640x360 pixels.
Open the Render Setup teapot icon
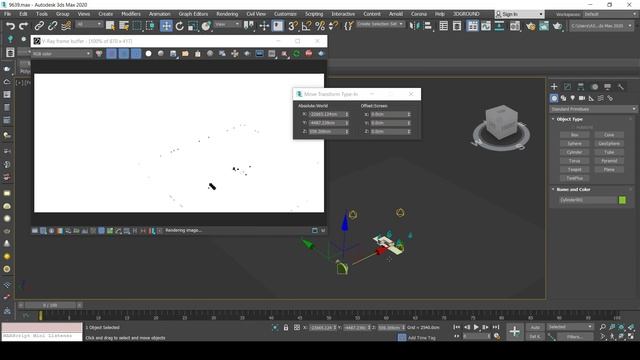coord(530,26)
